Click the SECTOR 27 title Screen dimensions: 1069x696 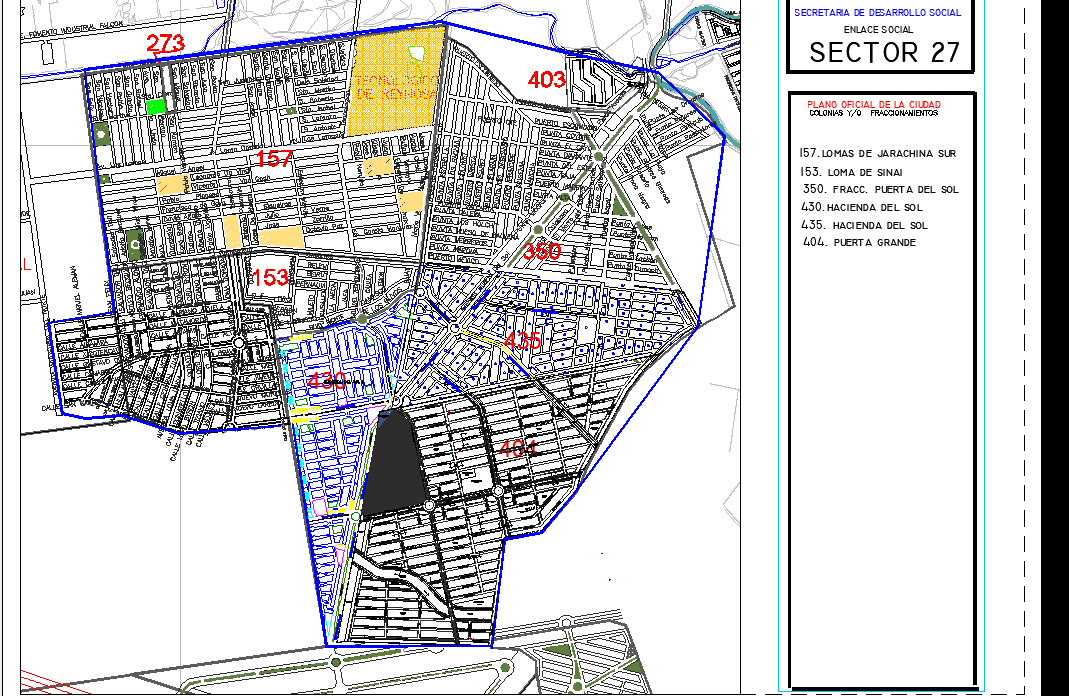click(x=884, y=53)
